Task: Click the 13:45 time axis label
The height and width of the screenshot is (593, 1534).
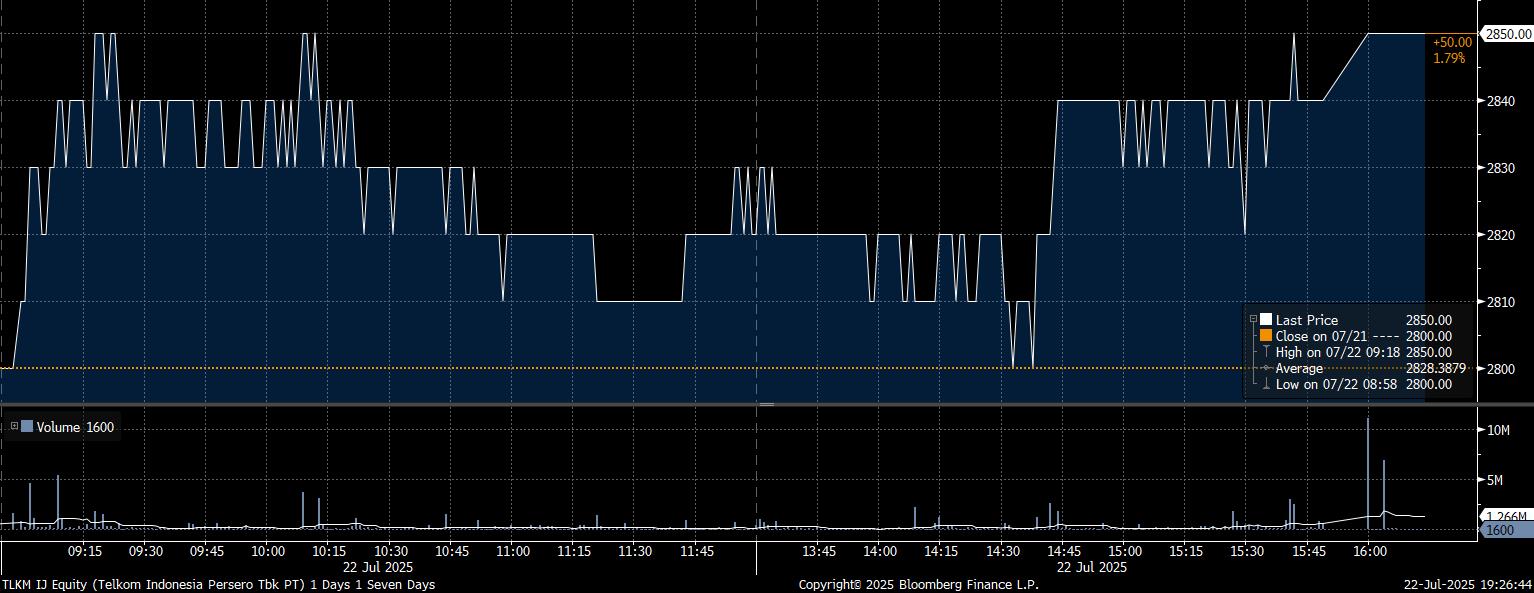Action: 819,551
